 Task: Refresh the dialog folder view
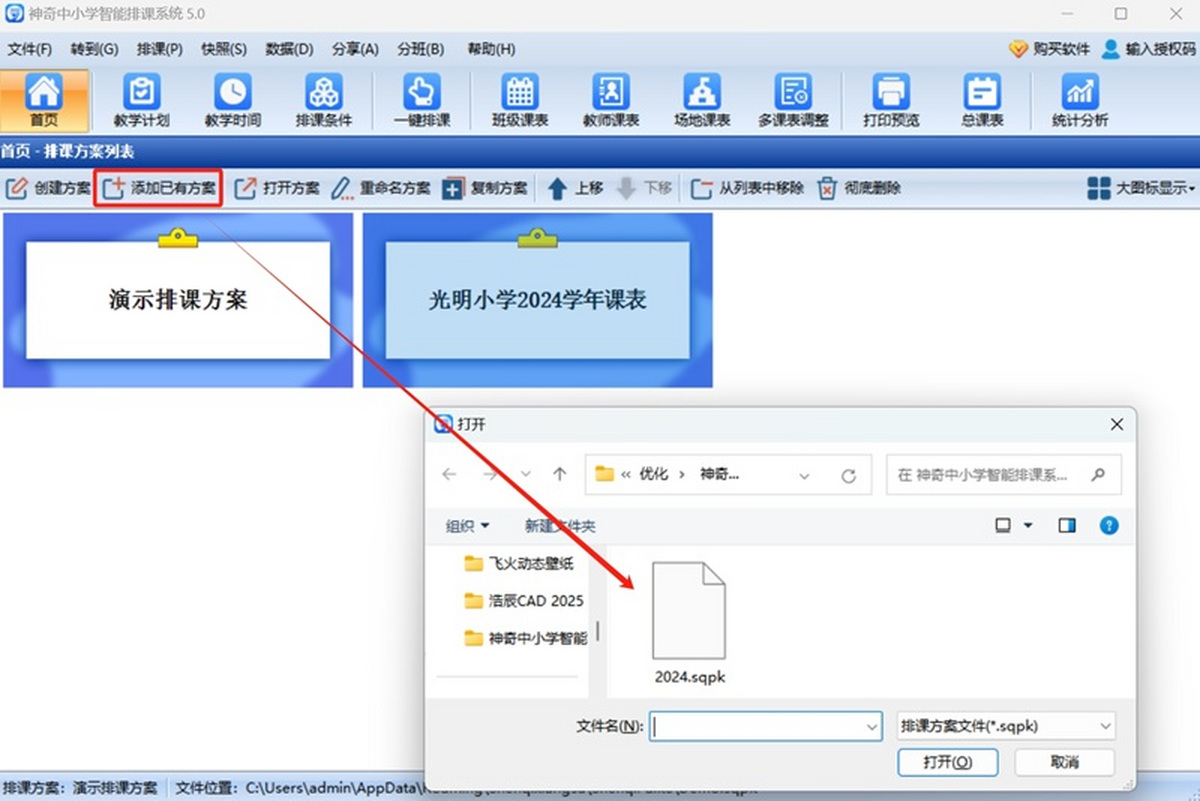pos(849,476)
